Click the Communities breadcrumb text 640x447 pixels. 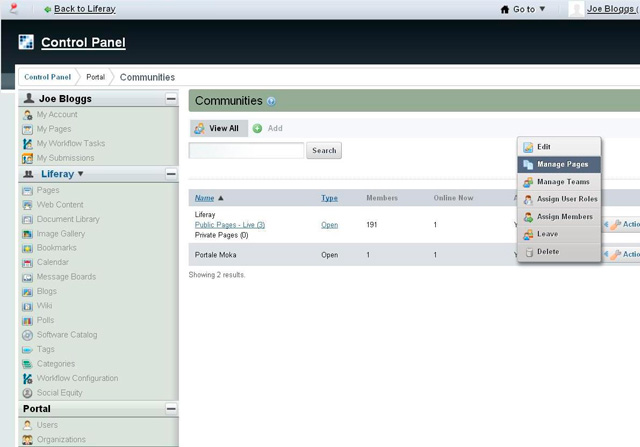[147, 77]
